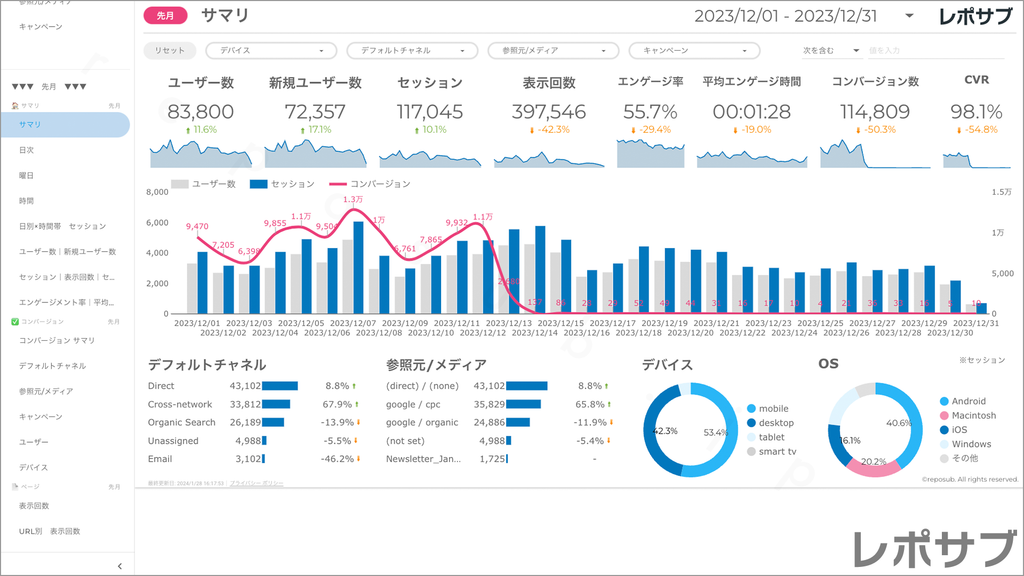The width and height of the screenshot is (1024, 576).
Task: Expand the デフォルトチャネル filter dropdown
Action: point(412,50)
